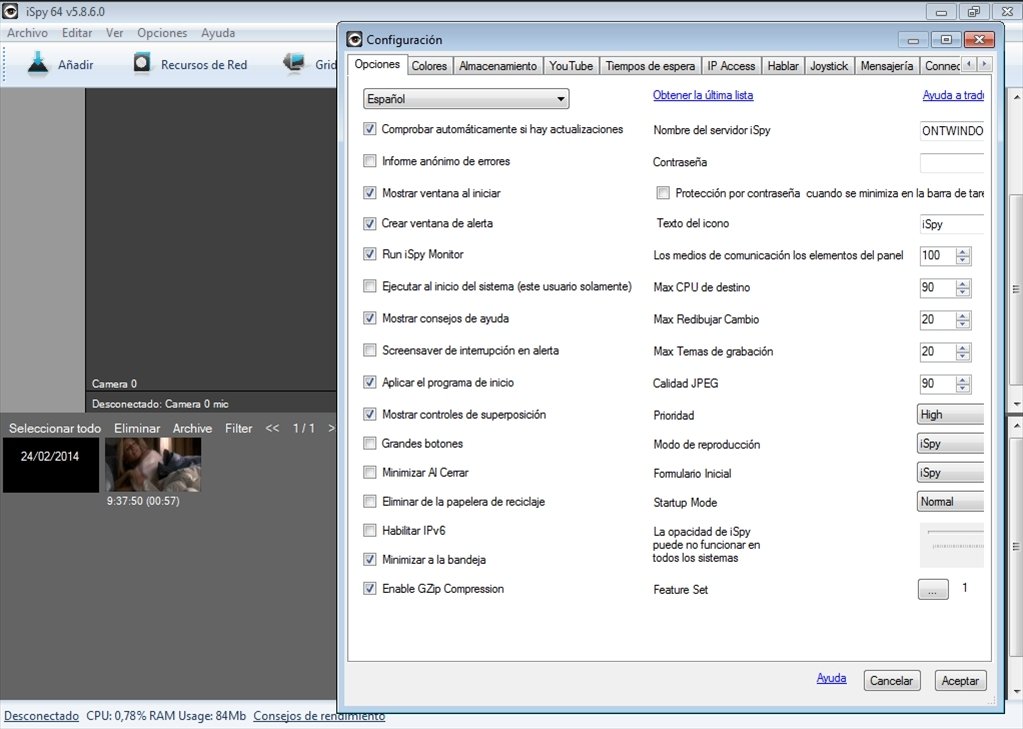Click Seleccionar todo in the media panel
Image resolution: width=1023 pixels, height=729 pixels.
click(55, 428)
